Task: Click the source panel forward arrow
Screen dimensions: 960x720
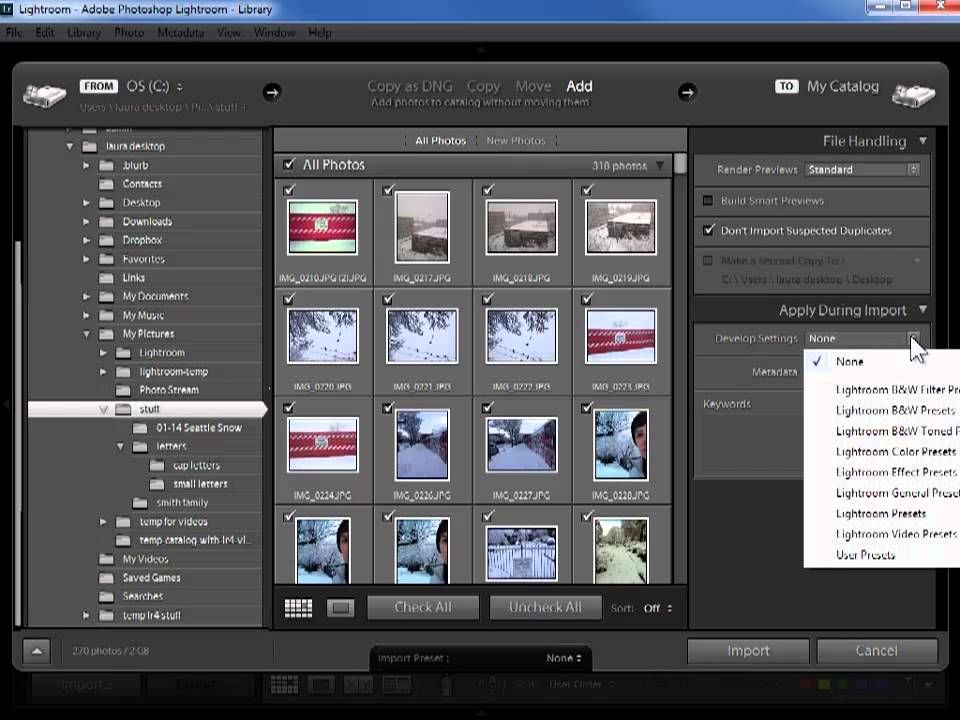Action: click(272, 92)
